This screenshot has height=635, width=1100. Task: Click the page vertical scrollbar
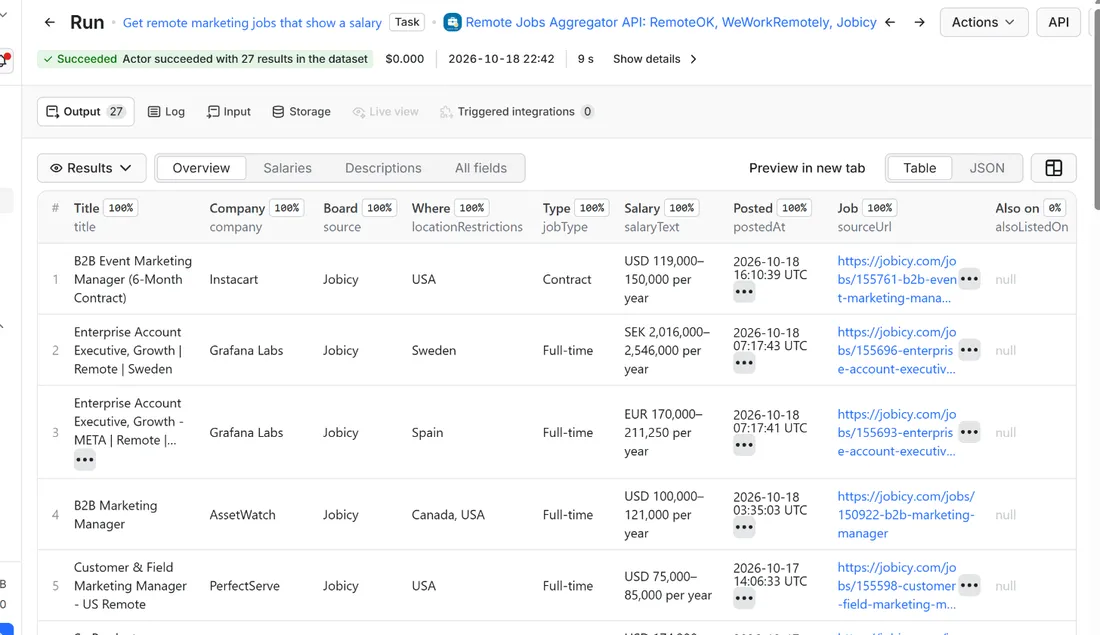[1096, 109]
